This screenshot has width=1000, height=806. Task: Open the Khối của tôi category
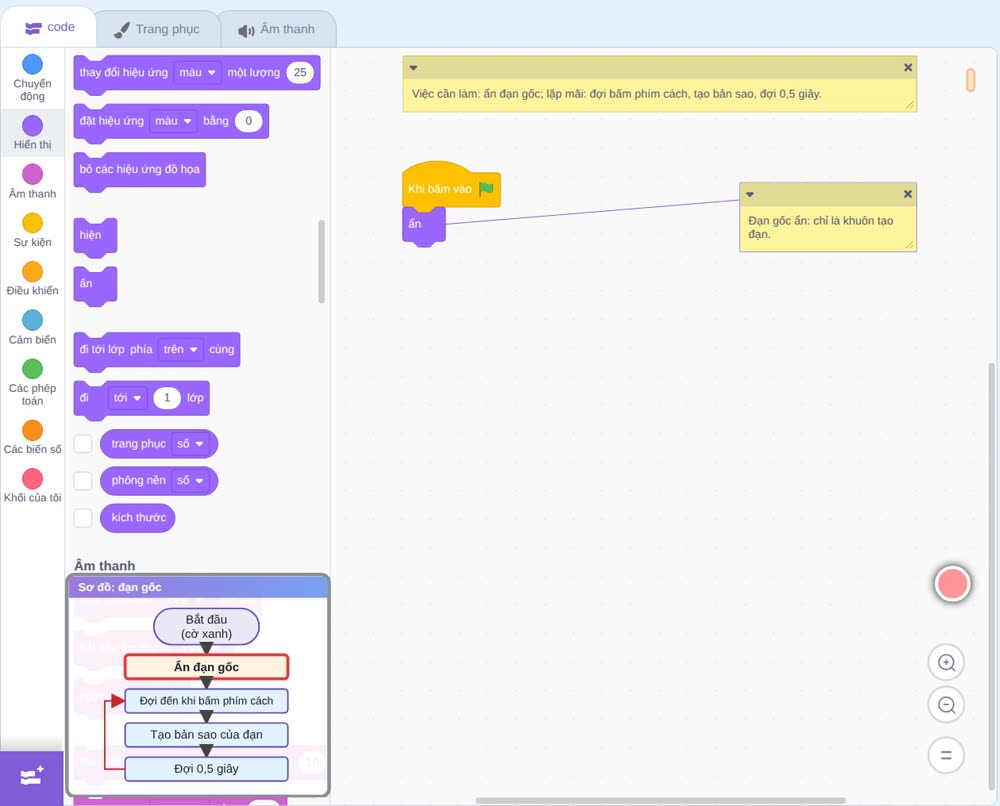click(x=33, y=486)
